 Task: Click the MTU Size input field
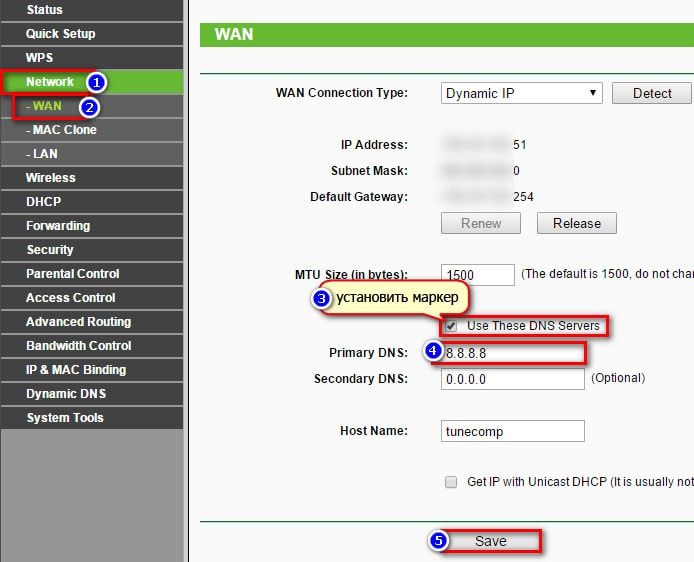click(x=477, y=274)
